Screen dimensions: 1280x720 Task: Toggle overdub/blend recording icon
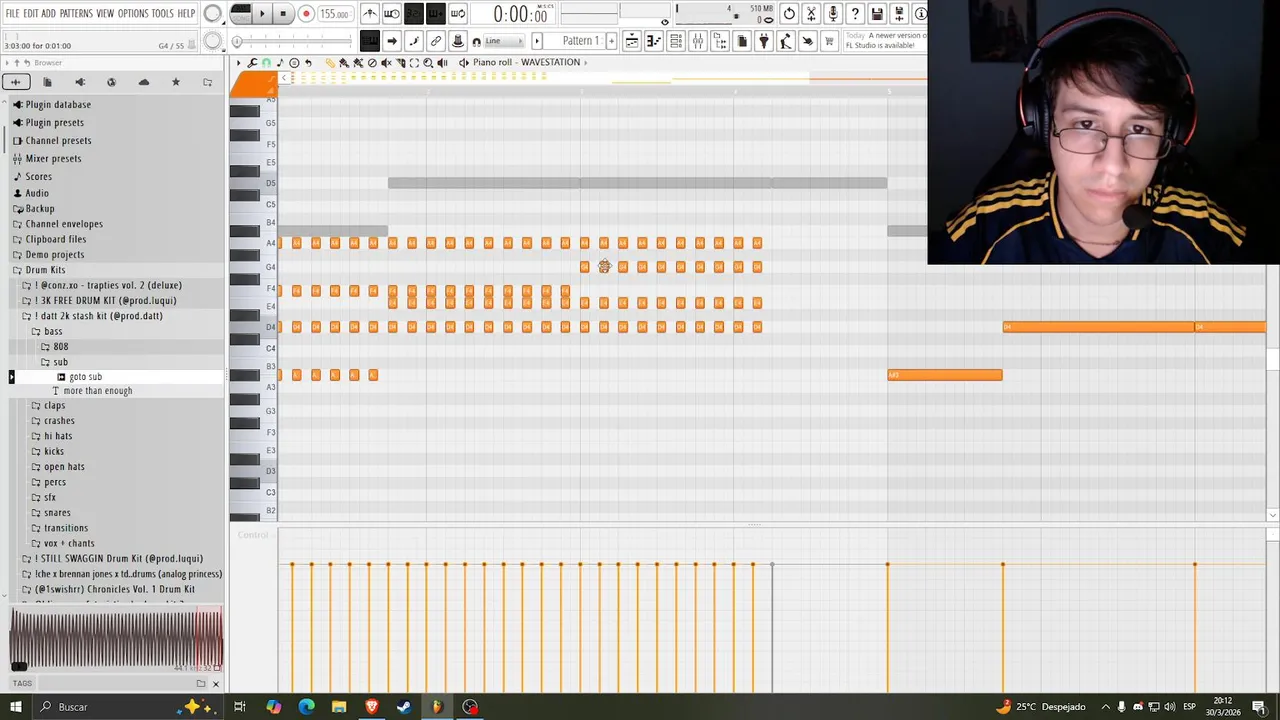click(435, 14)
